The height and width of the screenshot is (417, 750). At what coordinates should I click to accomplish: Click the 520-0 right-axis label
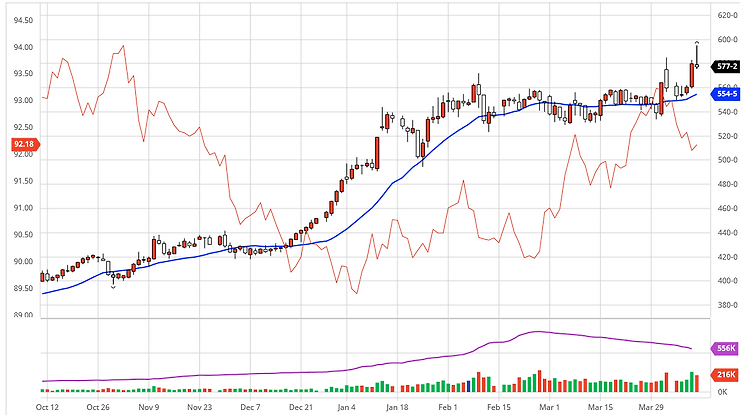pyautogui.click(x=728, y=136)
